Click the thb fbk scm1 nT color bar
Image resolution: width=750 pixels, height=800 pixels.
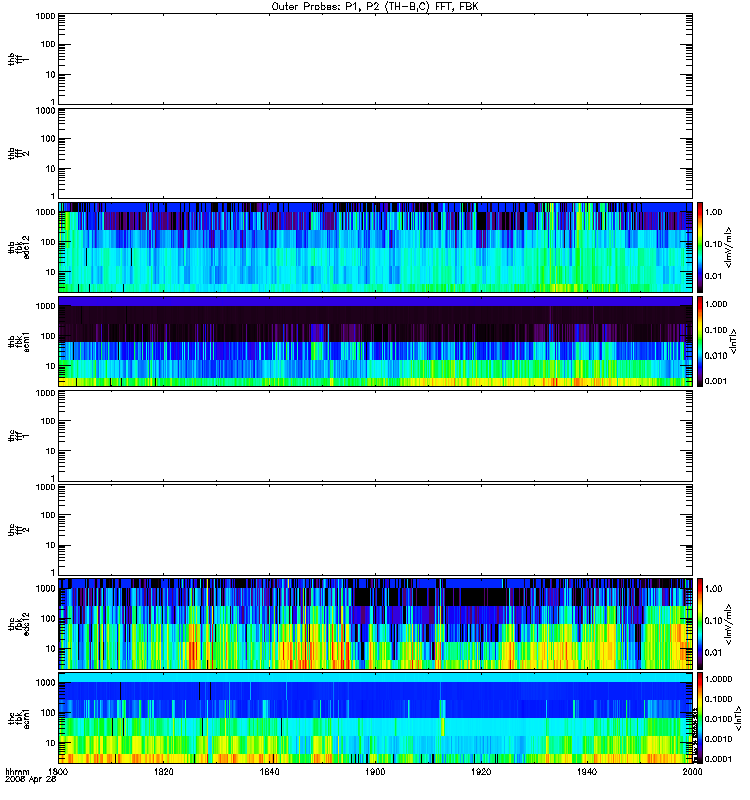(700, 341)
